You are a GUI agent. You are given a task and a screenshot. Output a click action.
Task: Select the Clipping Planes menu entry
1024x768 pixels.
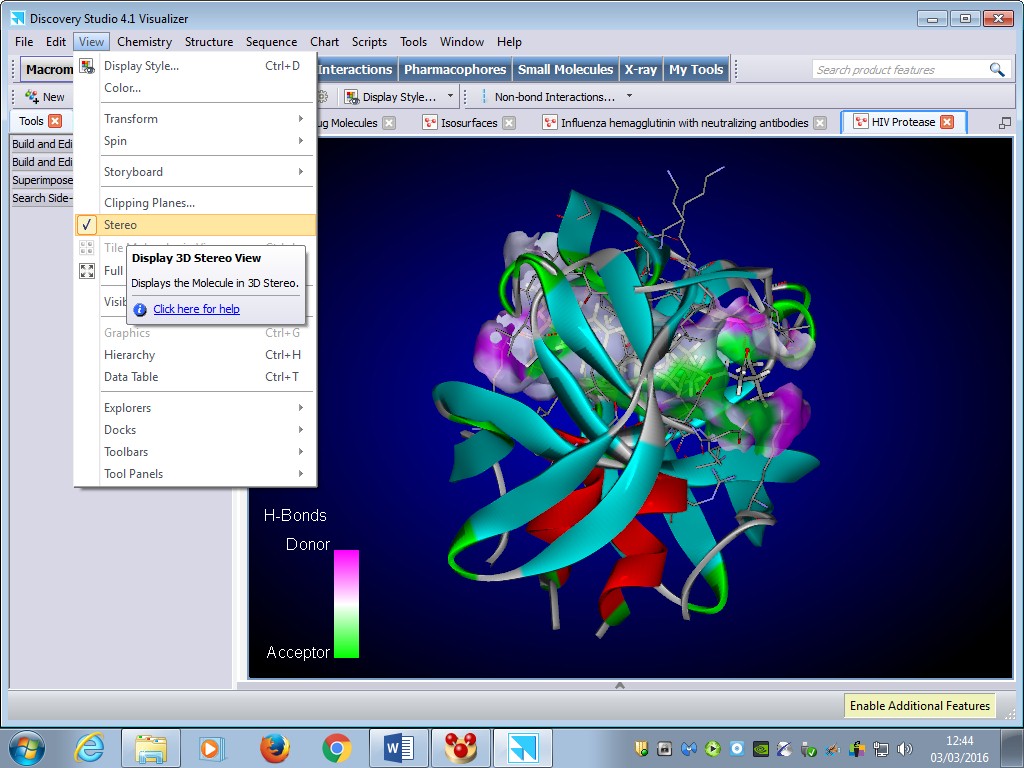[x=149, y=203]
